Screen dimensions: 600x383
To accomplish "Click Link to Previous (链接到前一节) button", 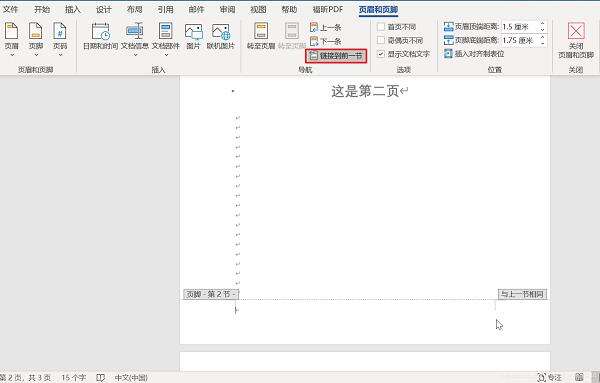I will coord(336,56).
